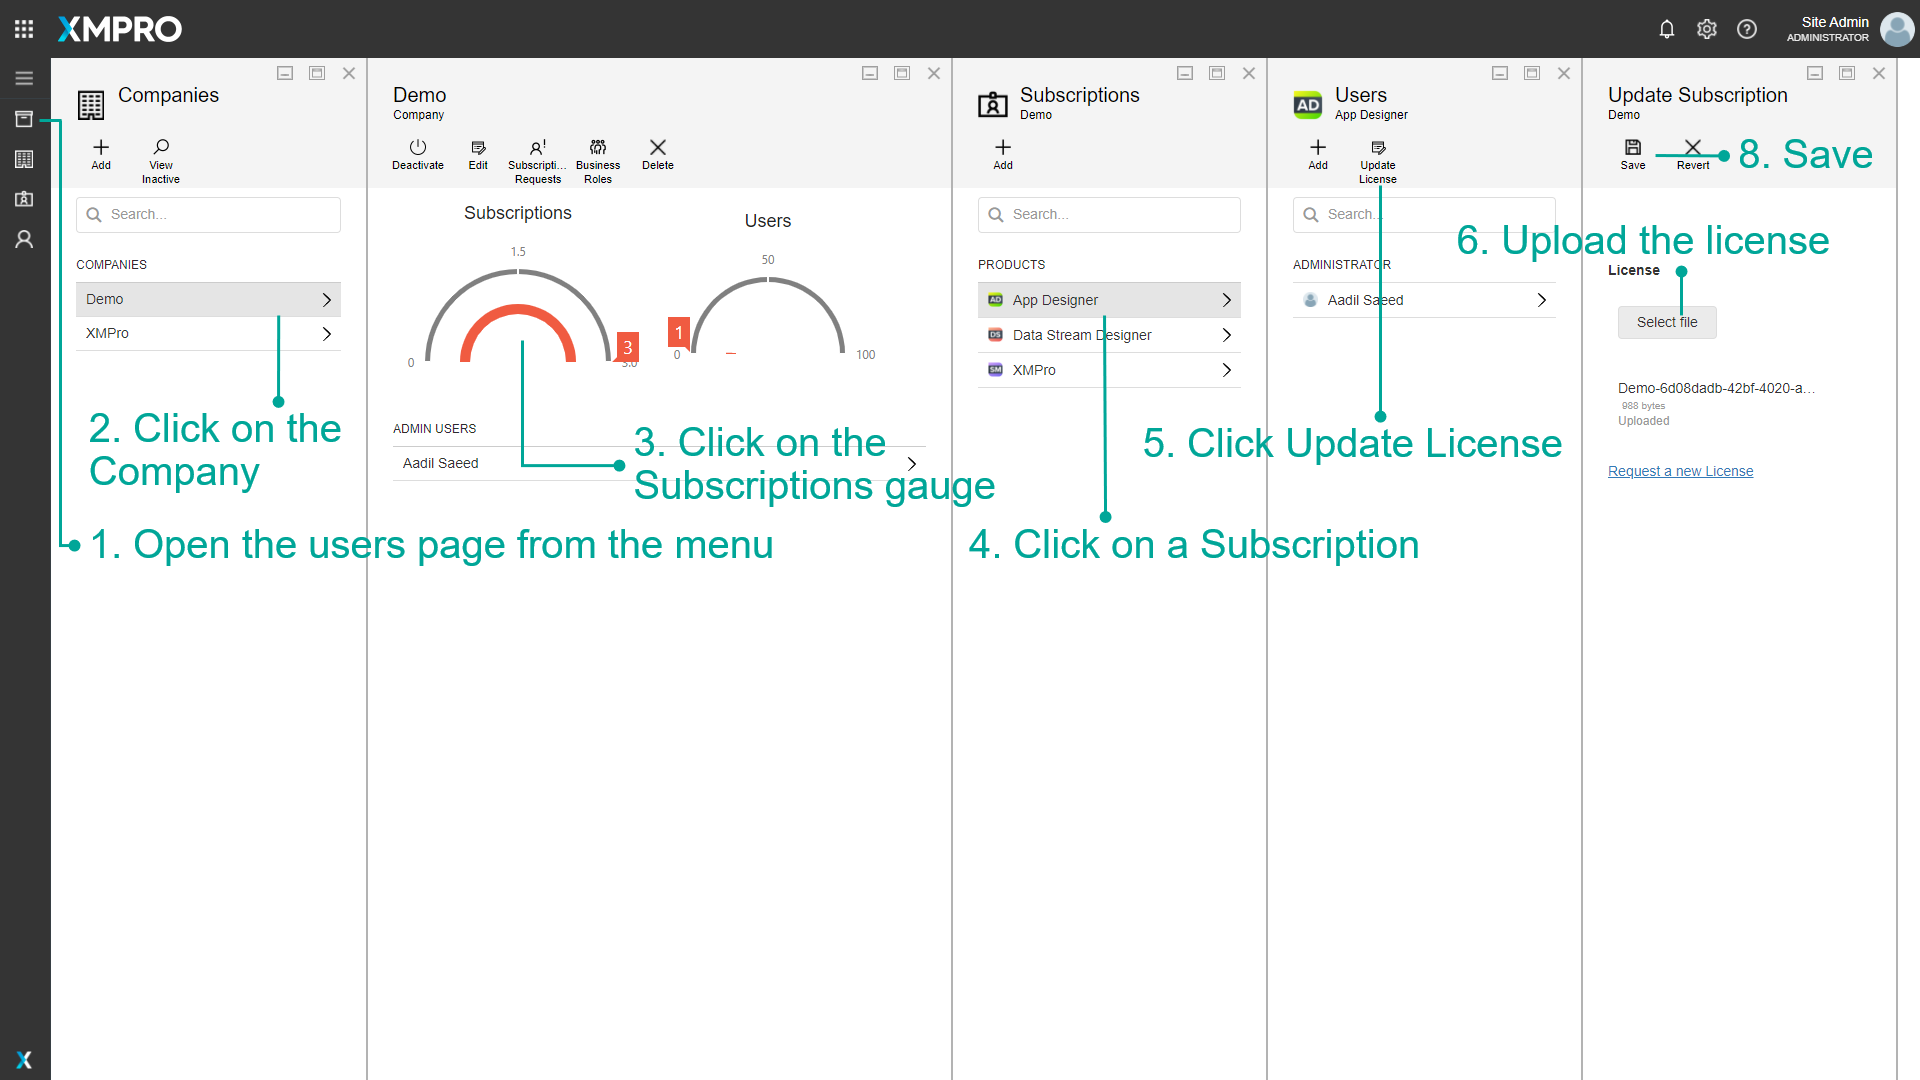Screen dimensions: 1920x1080
Task: Click the Subscriptions search field
Action: 1109,215
